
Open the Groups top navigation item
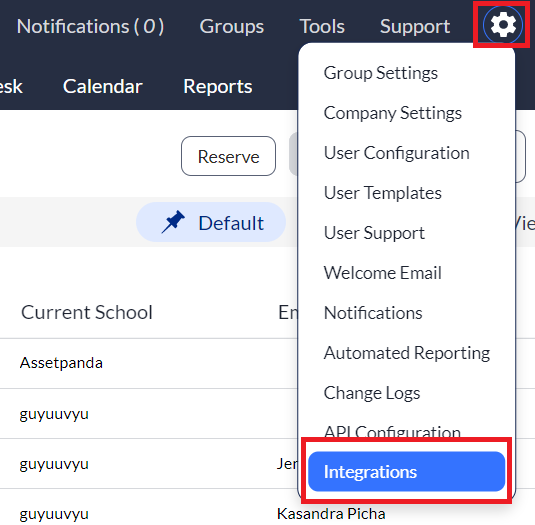click(232, 26)
